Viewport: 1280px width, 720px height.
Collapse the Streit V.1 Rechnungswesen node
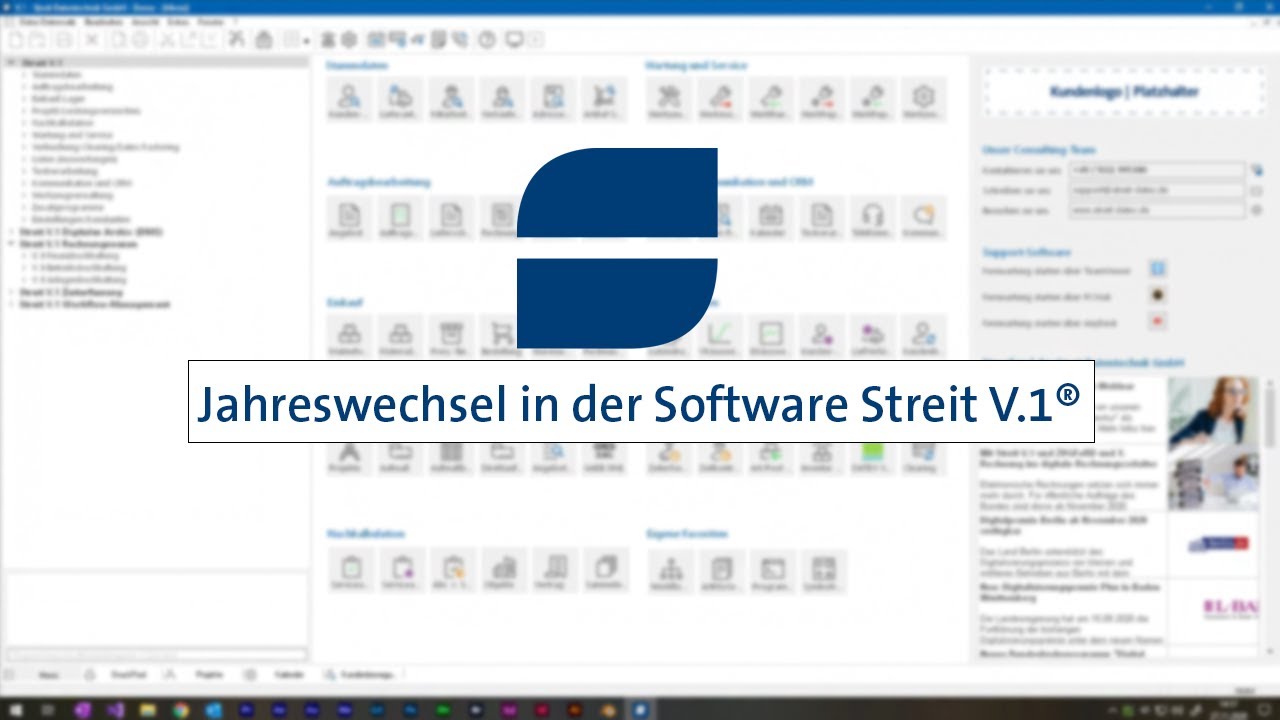(x=11, y=244)
